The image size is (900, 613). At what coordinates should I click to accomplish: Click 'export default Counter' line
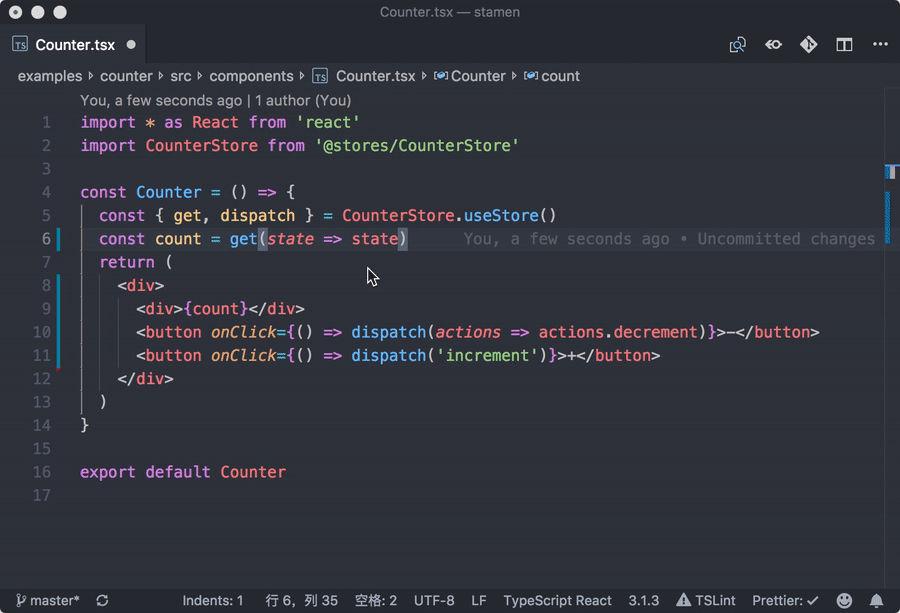(183, 472)
